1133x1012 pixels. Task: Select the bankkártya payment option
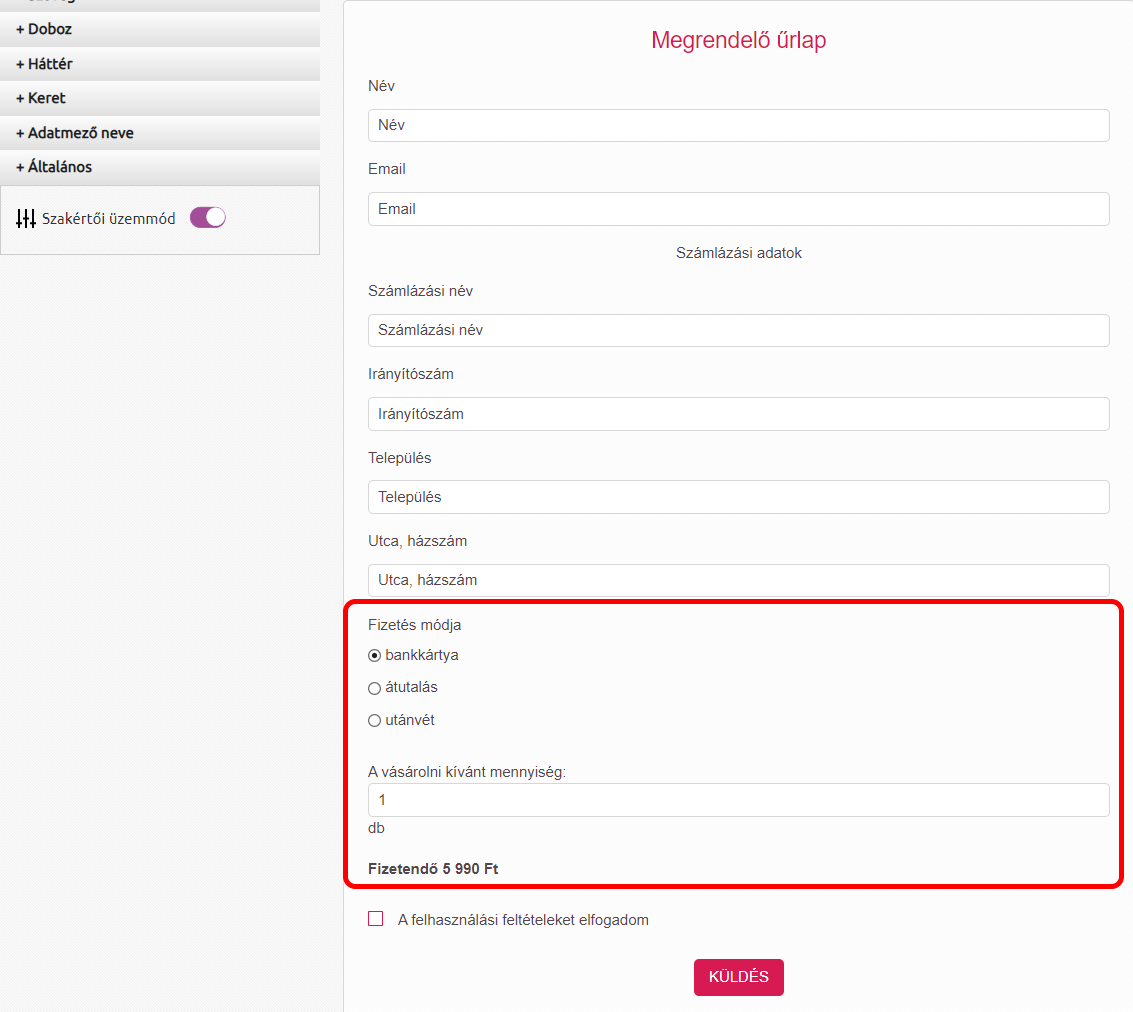pos(374,656)
